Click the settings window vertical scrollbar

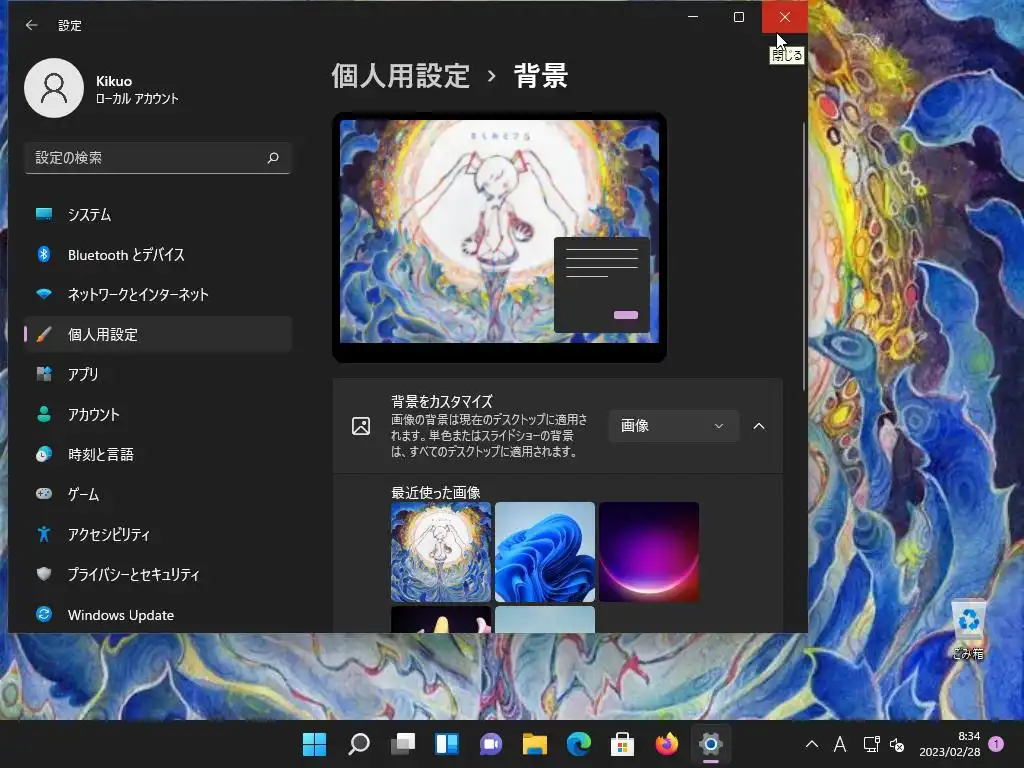click(803, 256)
